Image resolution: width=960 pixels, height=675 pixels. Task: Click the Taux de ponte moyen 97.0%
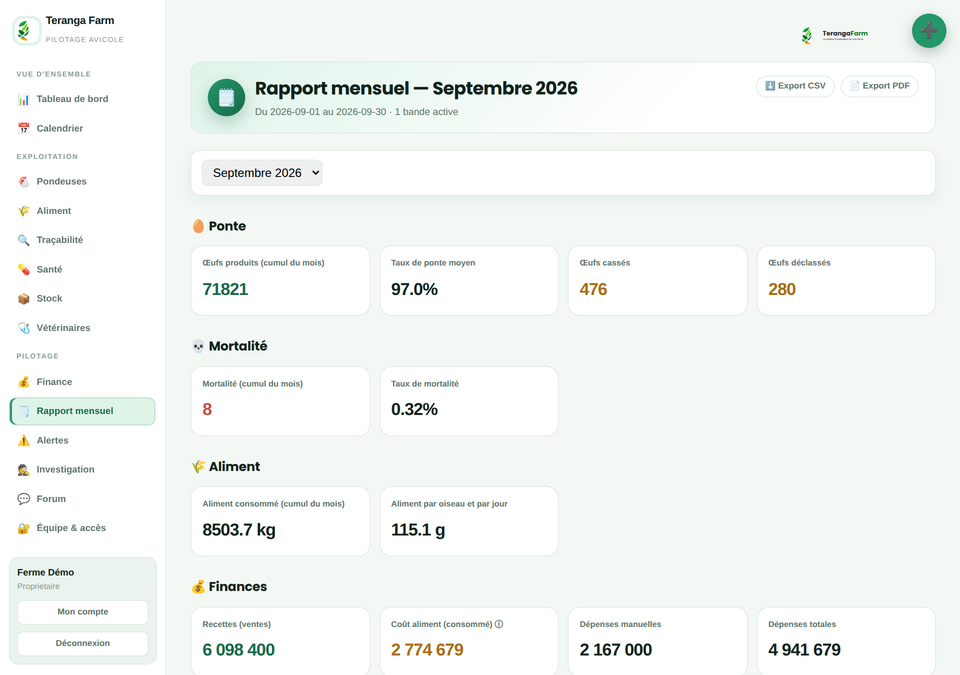point(414,289)
